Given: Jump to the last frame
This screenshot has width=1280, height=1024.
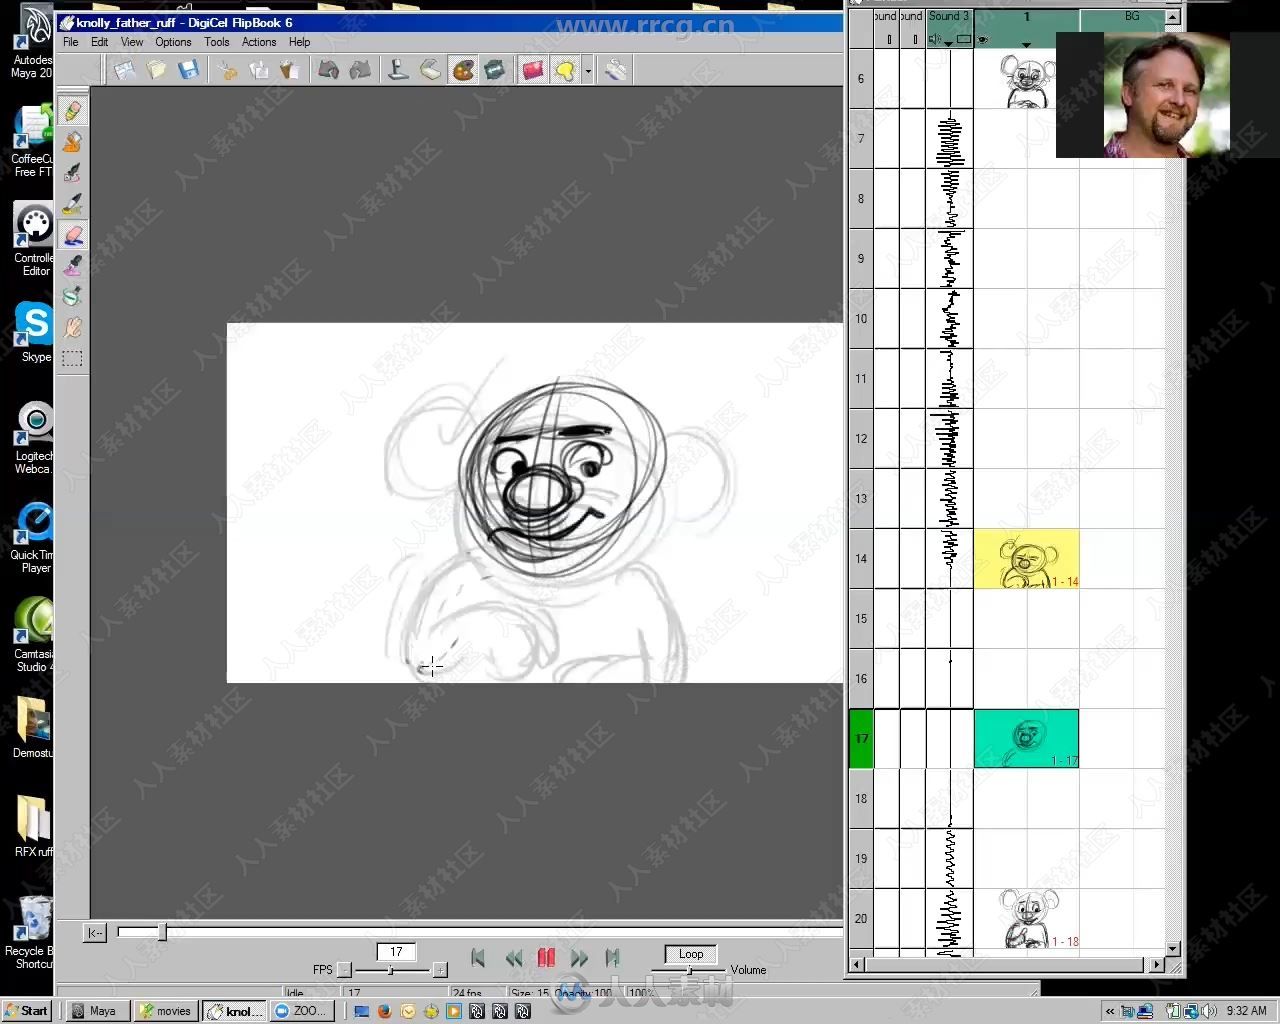Looking at the screenshot, I should (x=613, y=958).
